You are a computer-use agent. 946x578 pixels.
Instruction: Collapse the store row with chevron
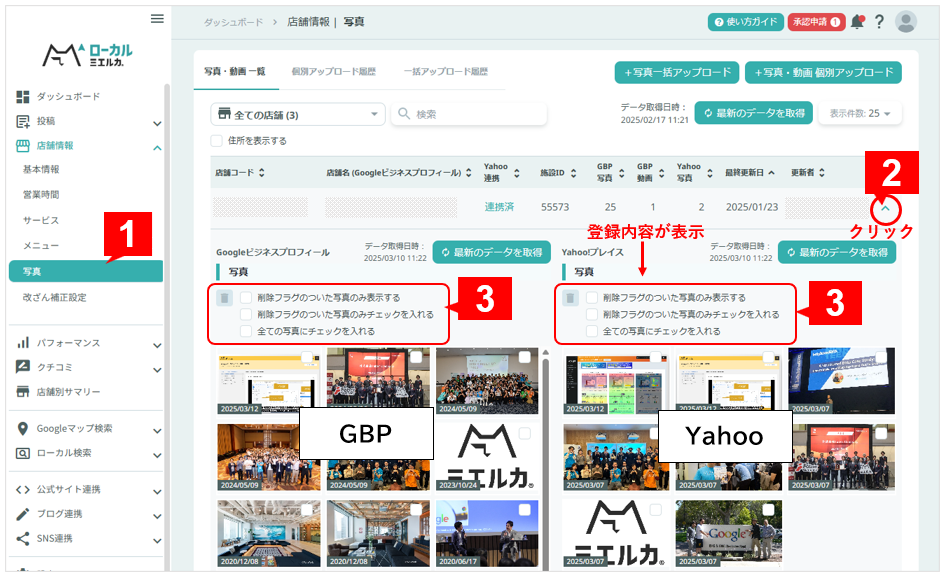tap(886, 208)
